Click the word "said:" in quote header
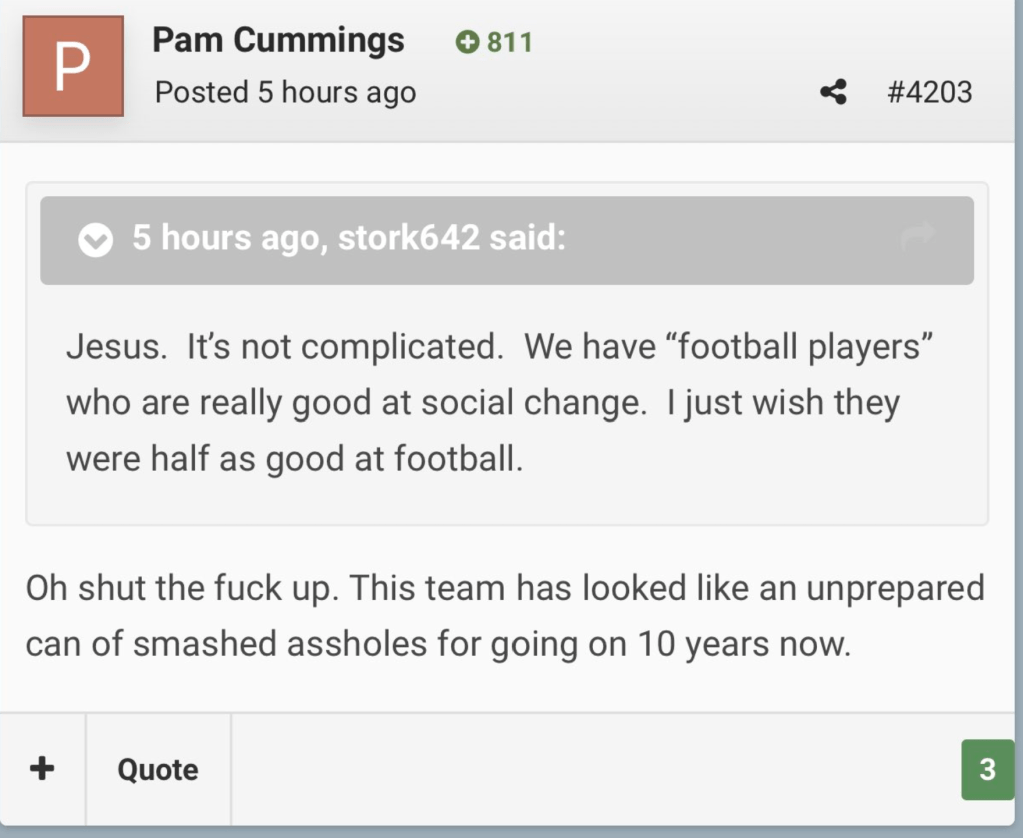Screen dimensions: 1023x838 (x=527, y=240)
